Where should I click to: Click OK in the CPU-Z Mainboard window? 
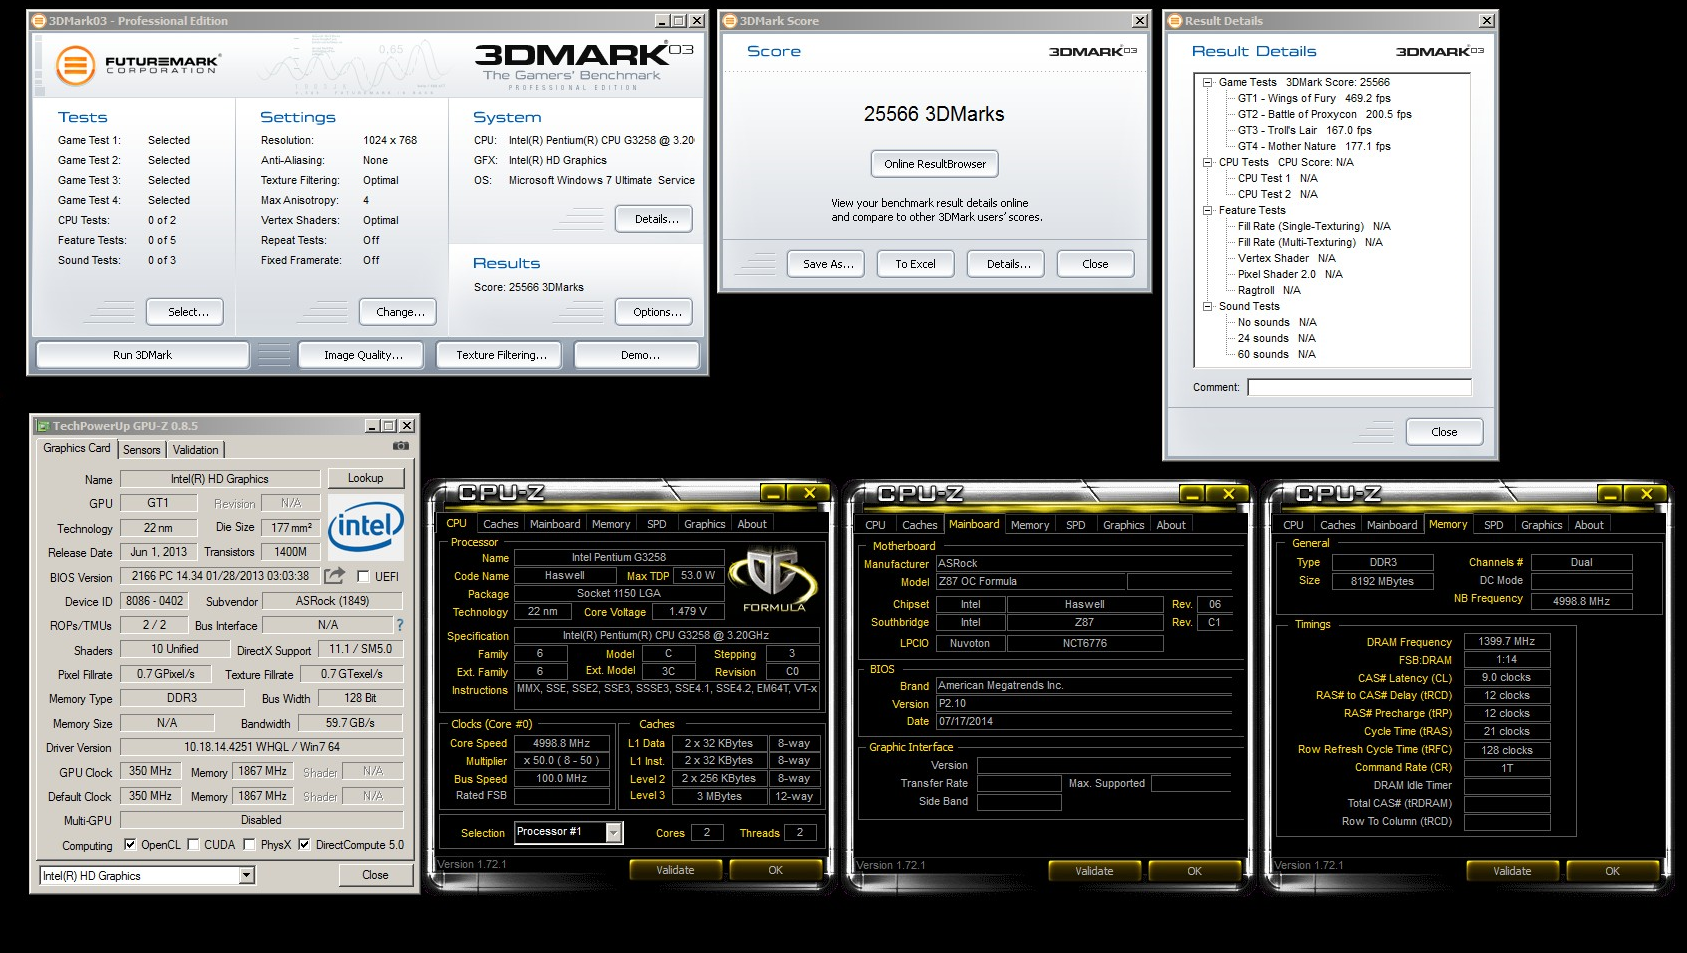(1194, 871)
